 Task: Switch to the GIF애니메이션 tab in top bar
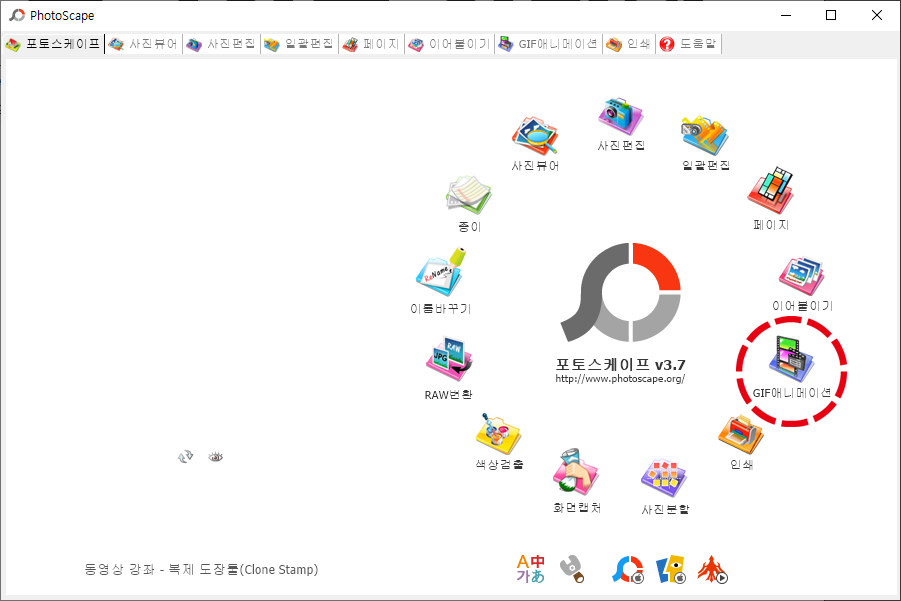click(548, 44)
